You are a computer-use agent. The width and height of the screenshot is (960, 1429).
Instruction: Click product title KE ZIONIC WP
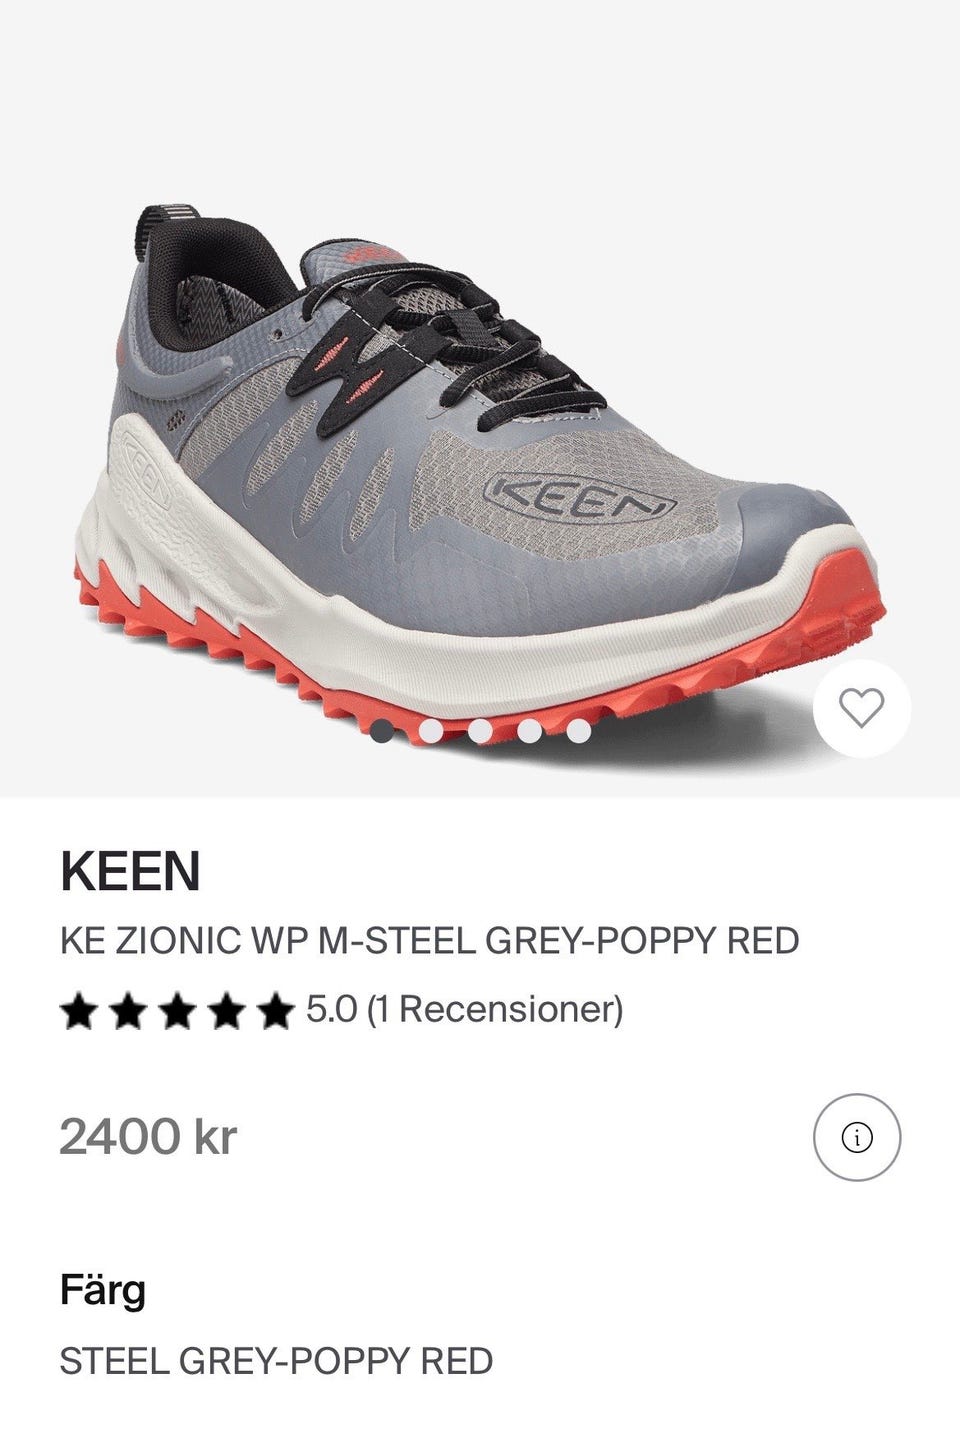pos(430,941)
